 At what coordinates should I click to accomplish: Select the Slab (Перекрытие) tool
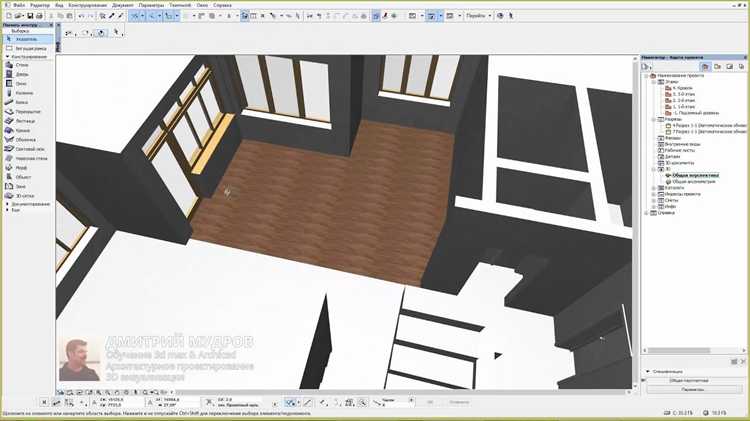point(28,111)
